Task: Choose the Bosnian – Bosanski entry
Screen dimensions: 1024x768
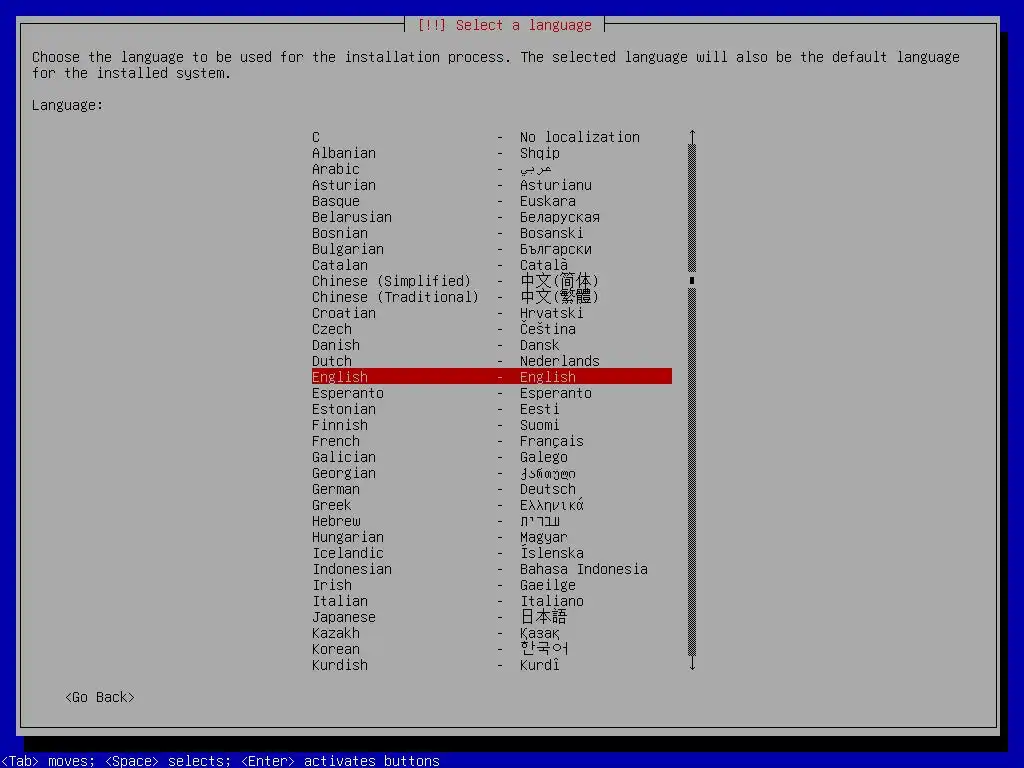Action: (x=492, y=233)
